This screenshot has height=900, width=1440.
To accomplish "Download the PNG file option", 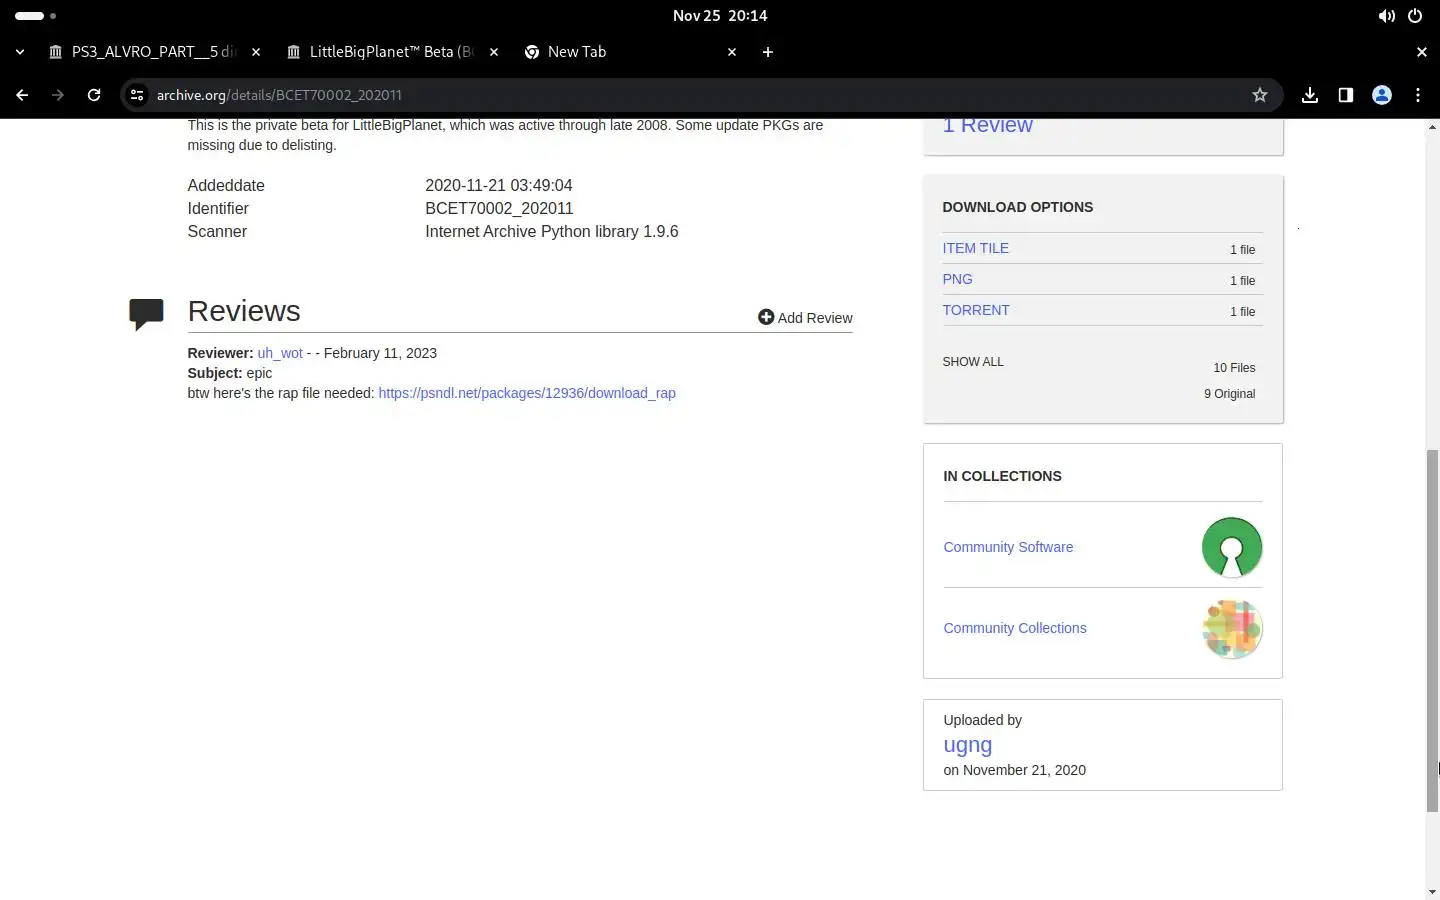I will point(957,279).
